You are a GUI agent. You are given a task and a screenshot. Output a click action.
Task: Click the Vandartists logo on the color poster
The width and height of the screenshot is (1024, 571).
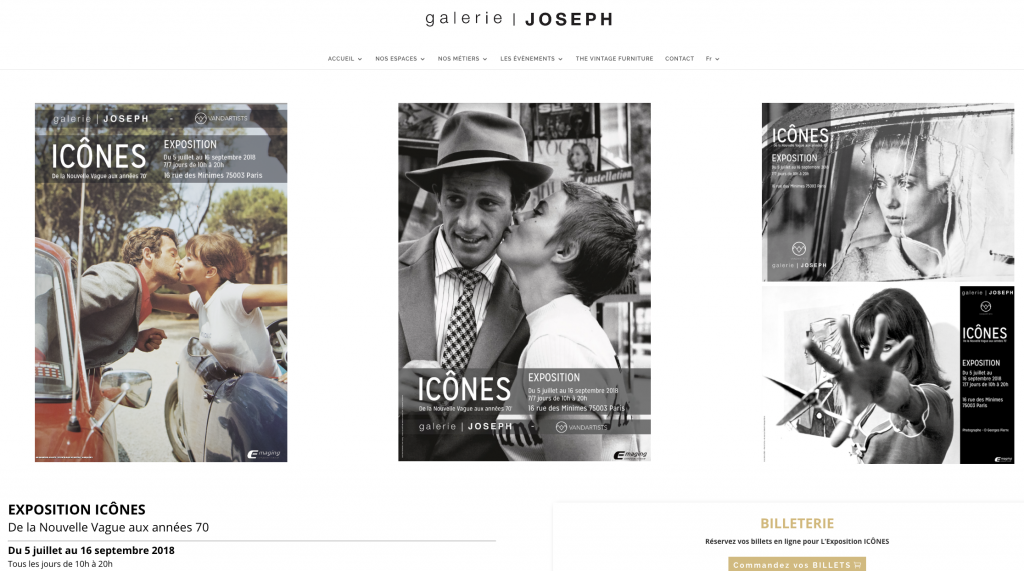pos(221,118)
